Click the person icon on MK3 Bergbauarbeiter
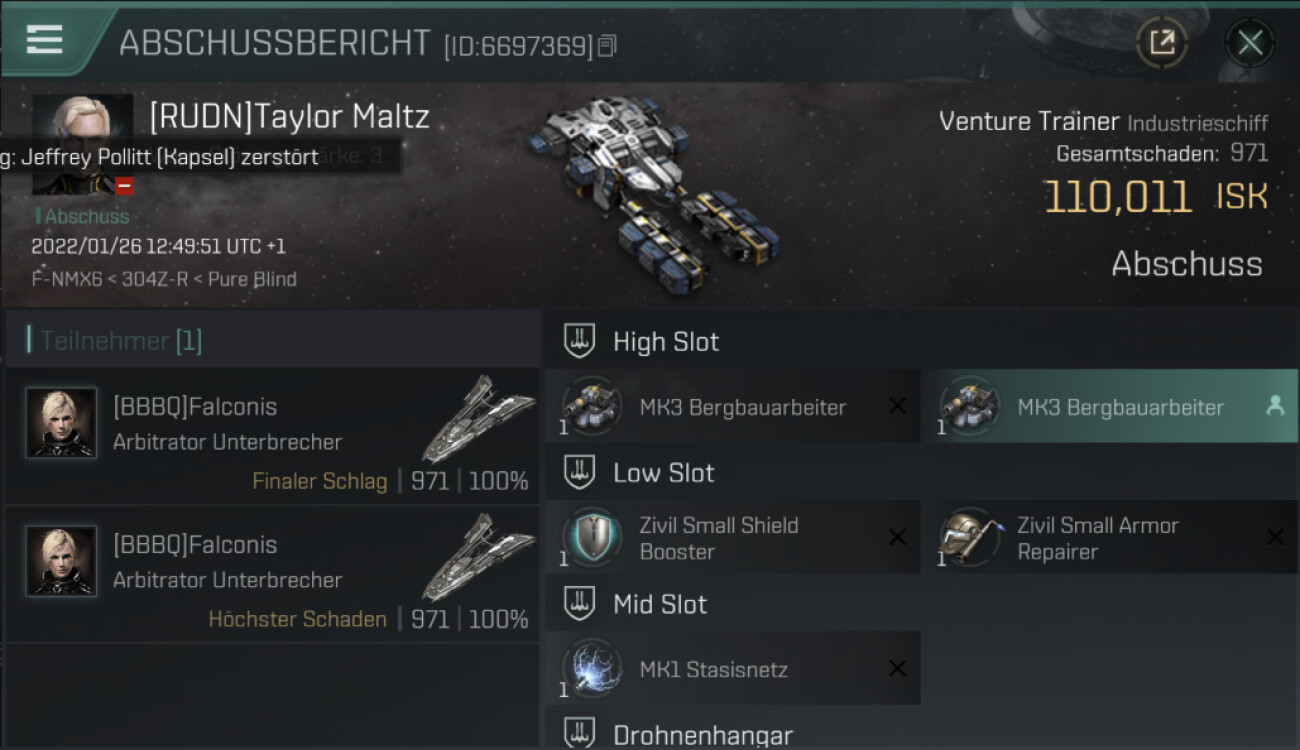 tap(1275, 405)
